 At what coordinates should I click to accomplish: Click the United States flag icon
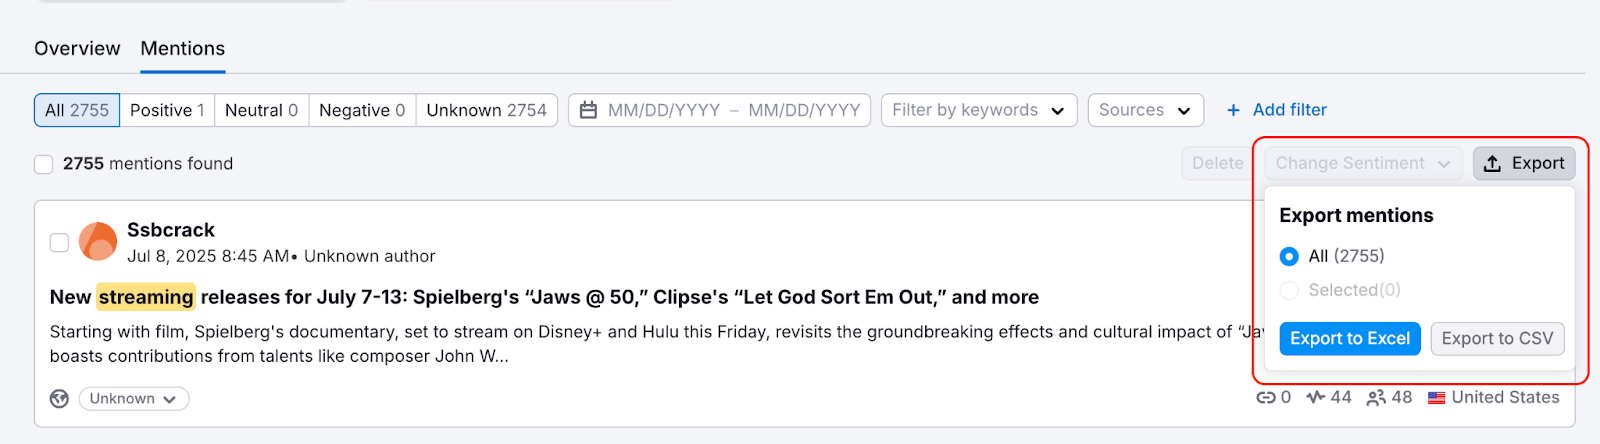click(1437, 398)
